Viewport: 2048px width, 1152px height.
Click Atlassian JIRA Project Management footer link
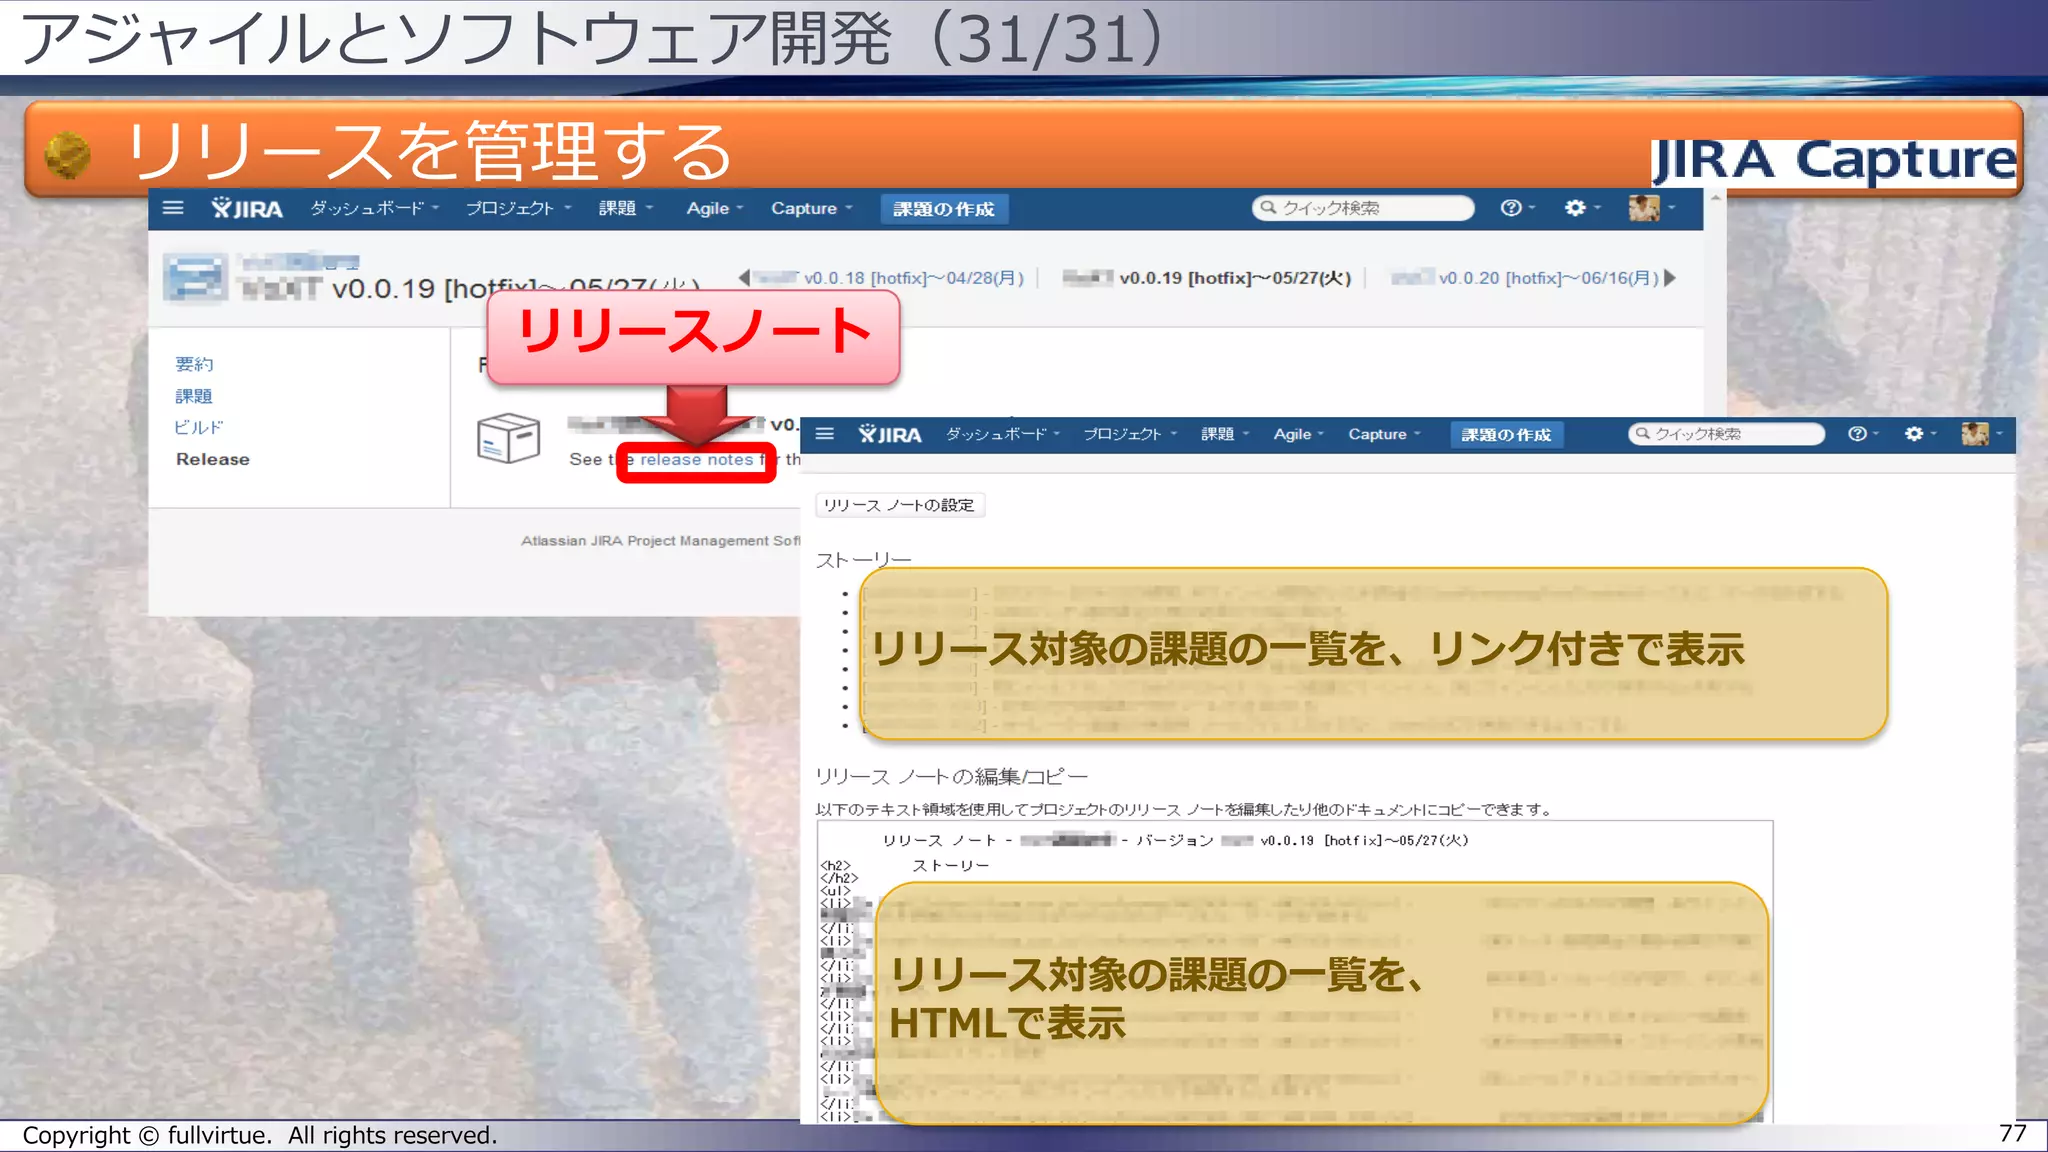point(660,541)
